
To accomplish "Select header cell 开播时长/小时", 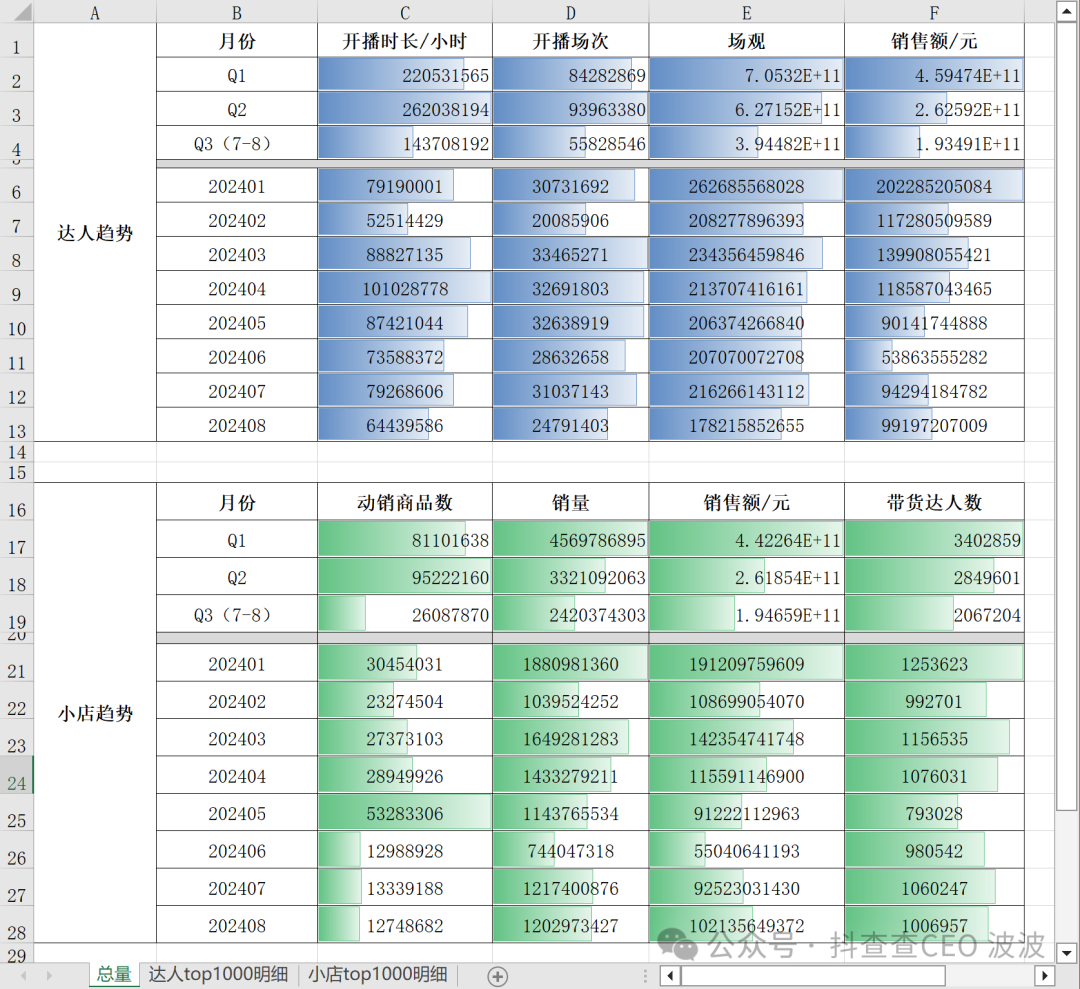I will click(x=405, y=41).
